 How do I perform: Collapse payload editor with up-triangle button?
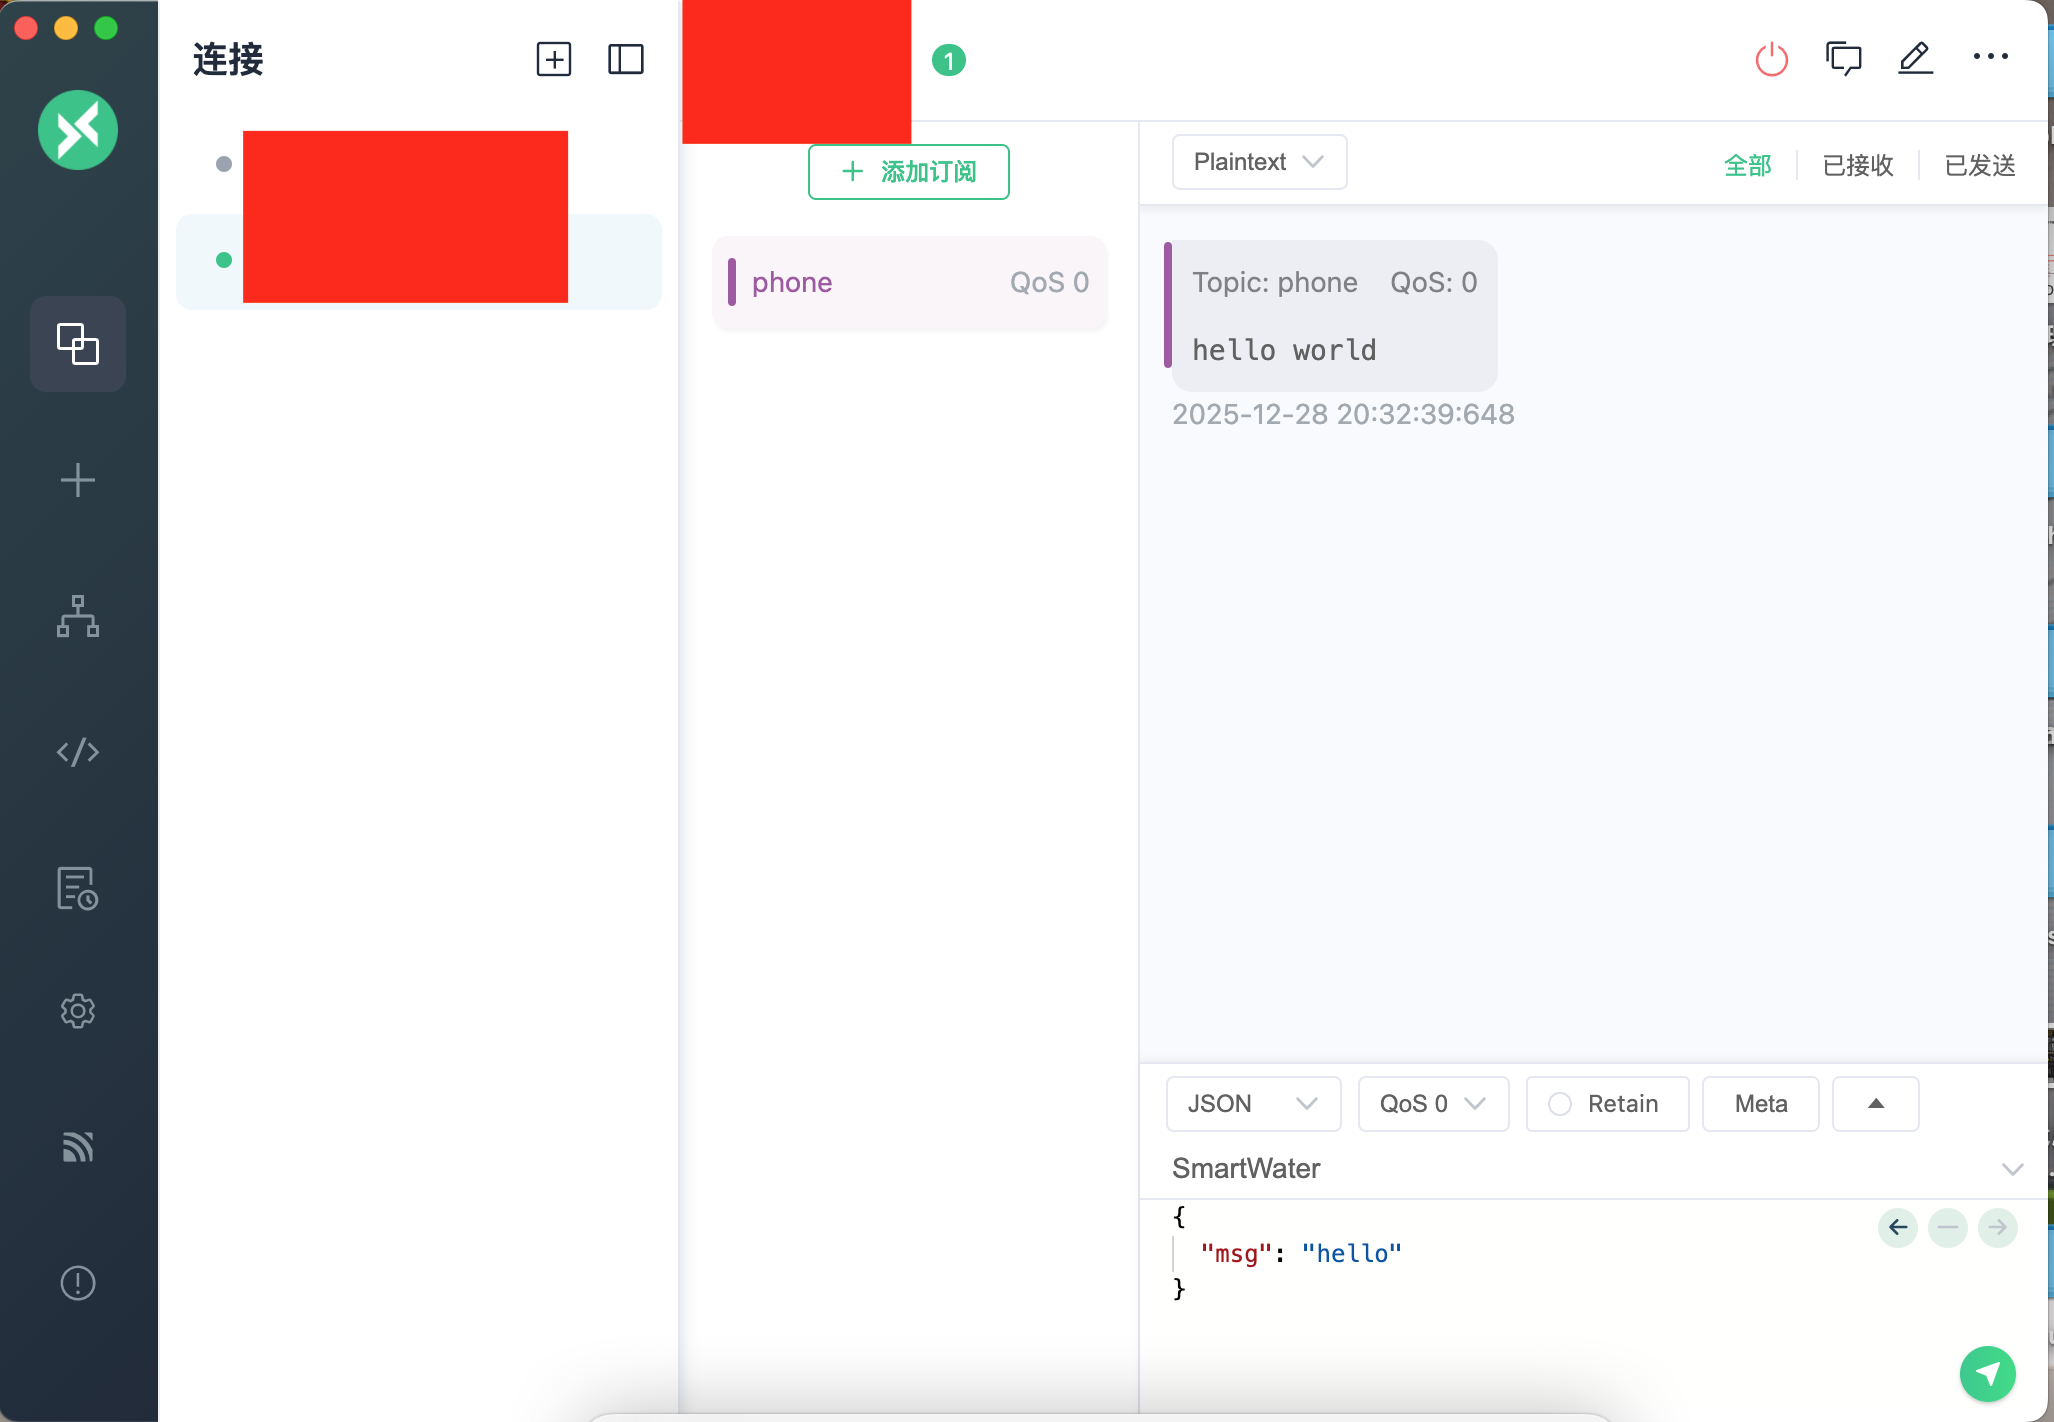(1875, 1104)
